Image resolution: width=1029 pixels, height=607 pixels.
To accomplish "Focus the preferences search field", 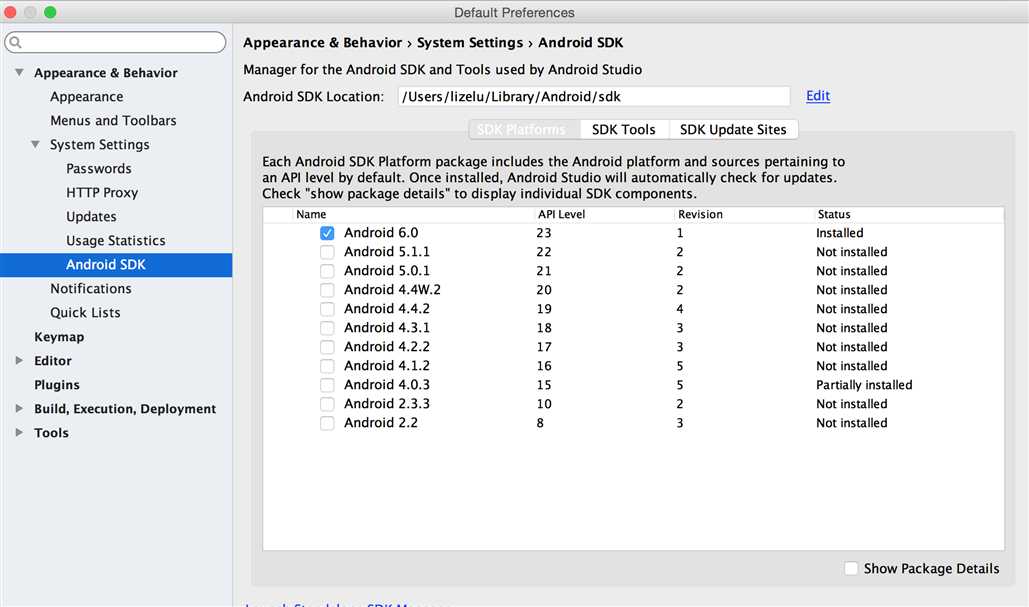I will pos(116,42).
